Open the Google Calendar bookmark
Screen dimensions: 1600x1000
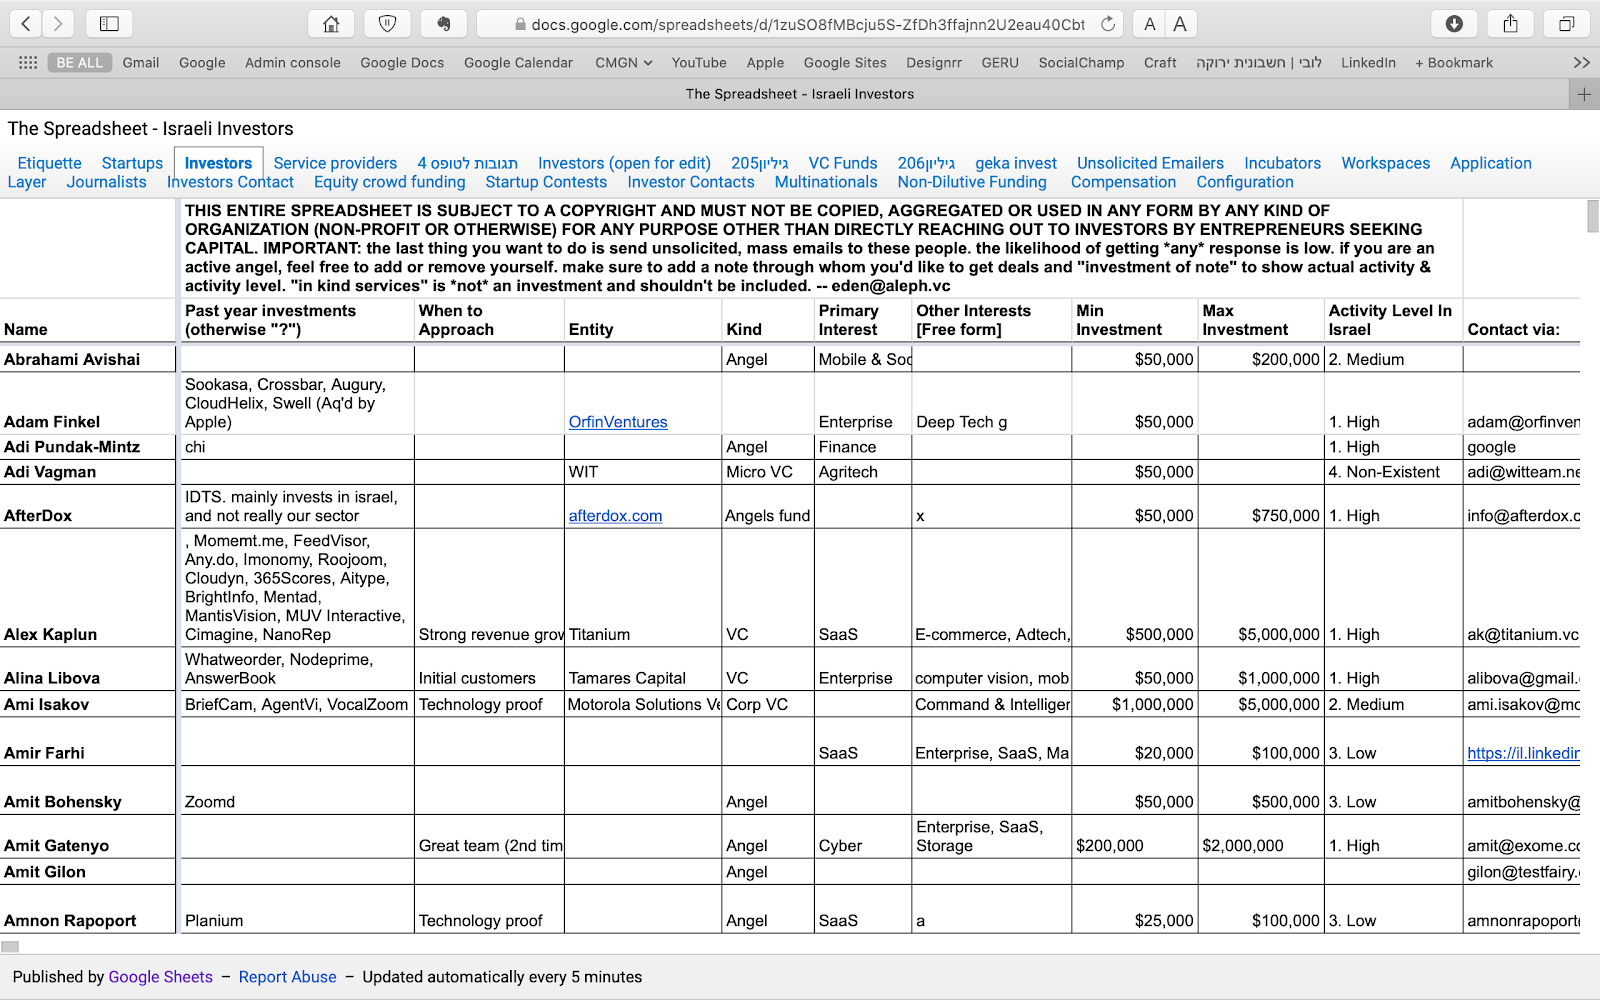pos(518,62)
